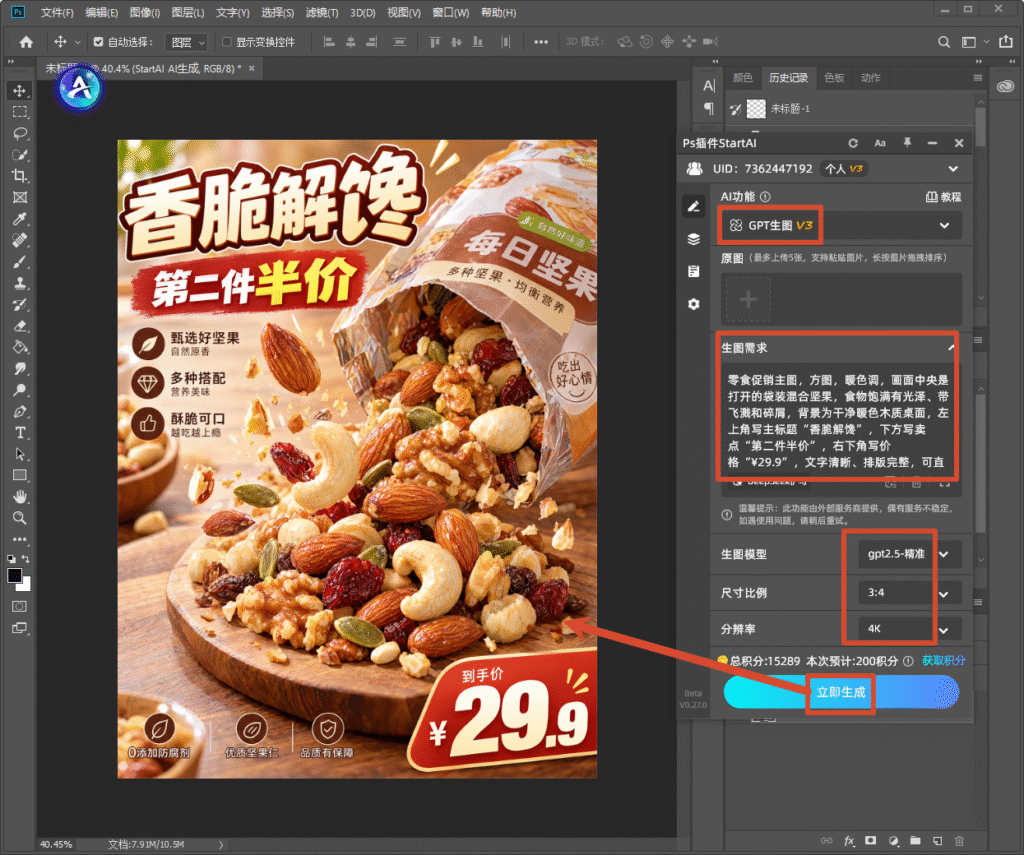Toggle Quick Mask mode
Screen dimensions: 1024x855
coord(20,606)
